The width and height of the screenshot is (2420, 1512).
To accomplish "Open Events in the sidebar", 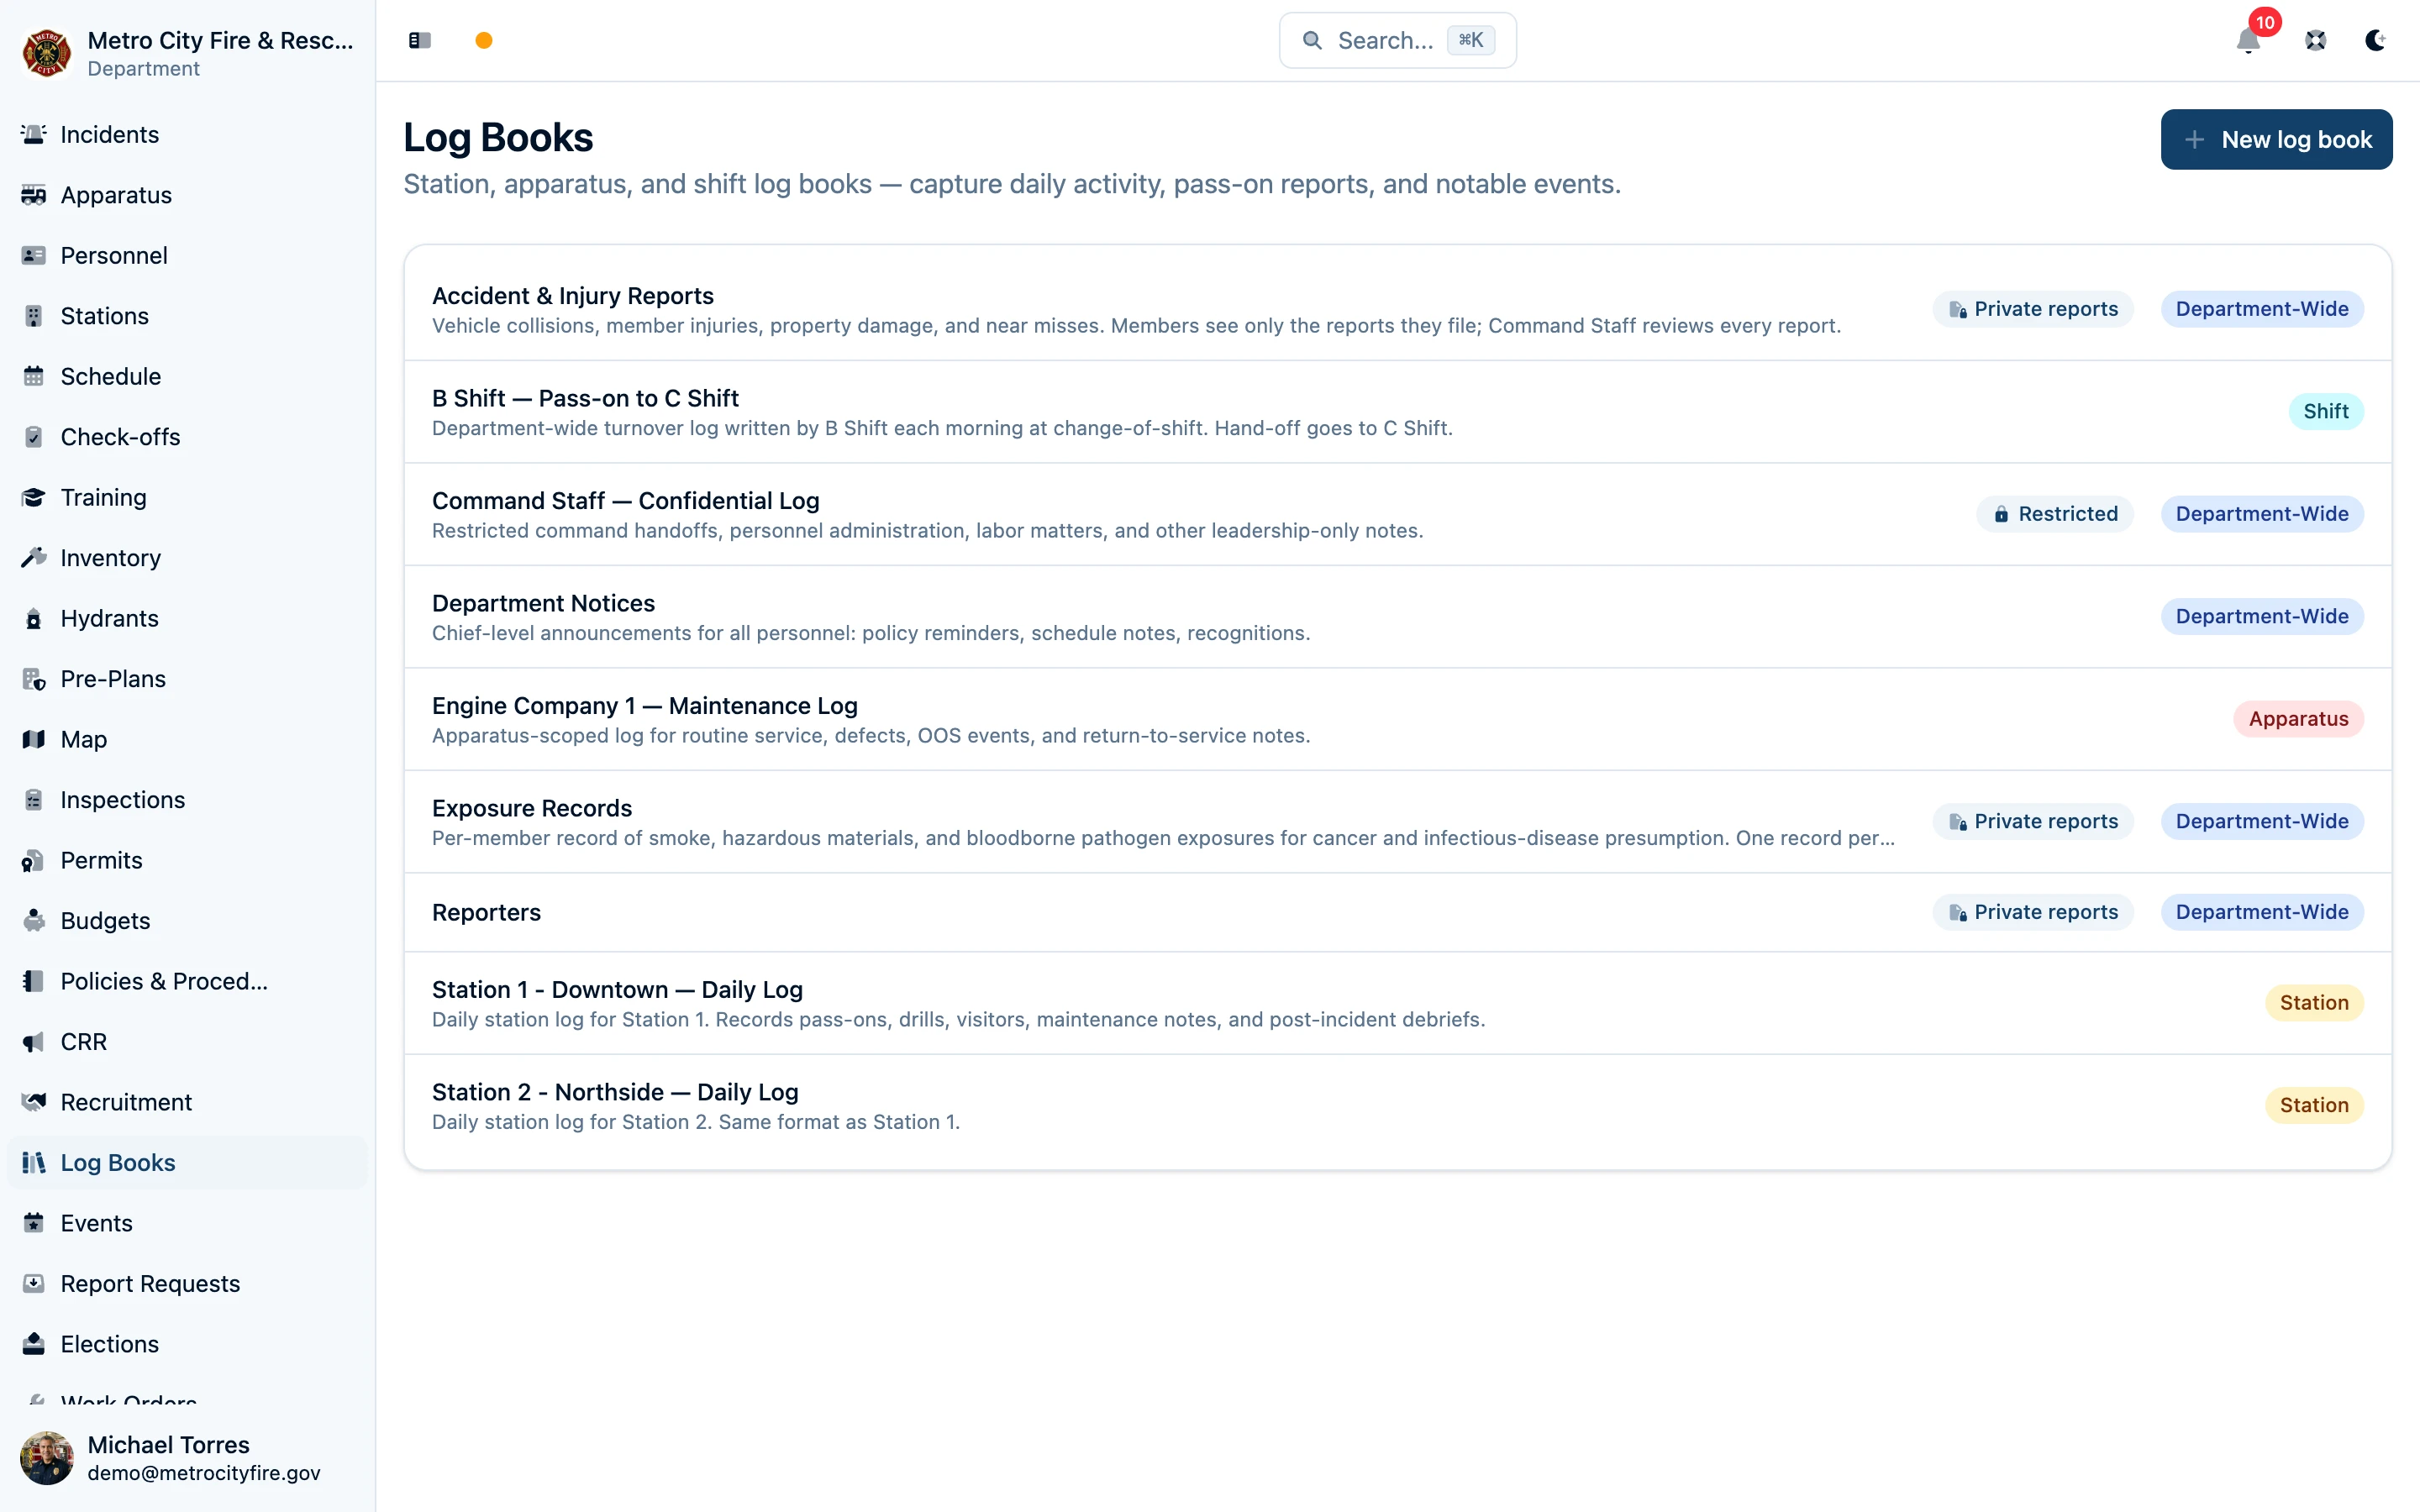I will coord(187,1223).
